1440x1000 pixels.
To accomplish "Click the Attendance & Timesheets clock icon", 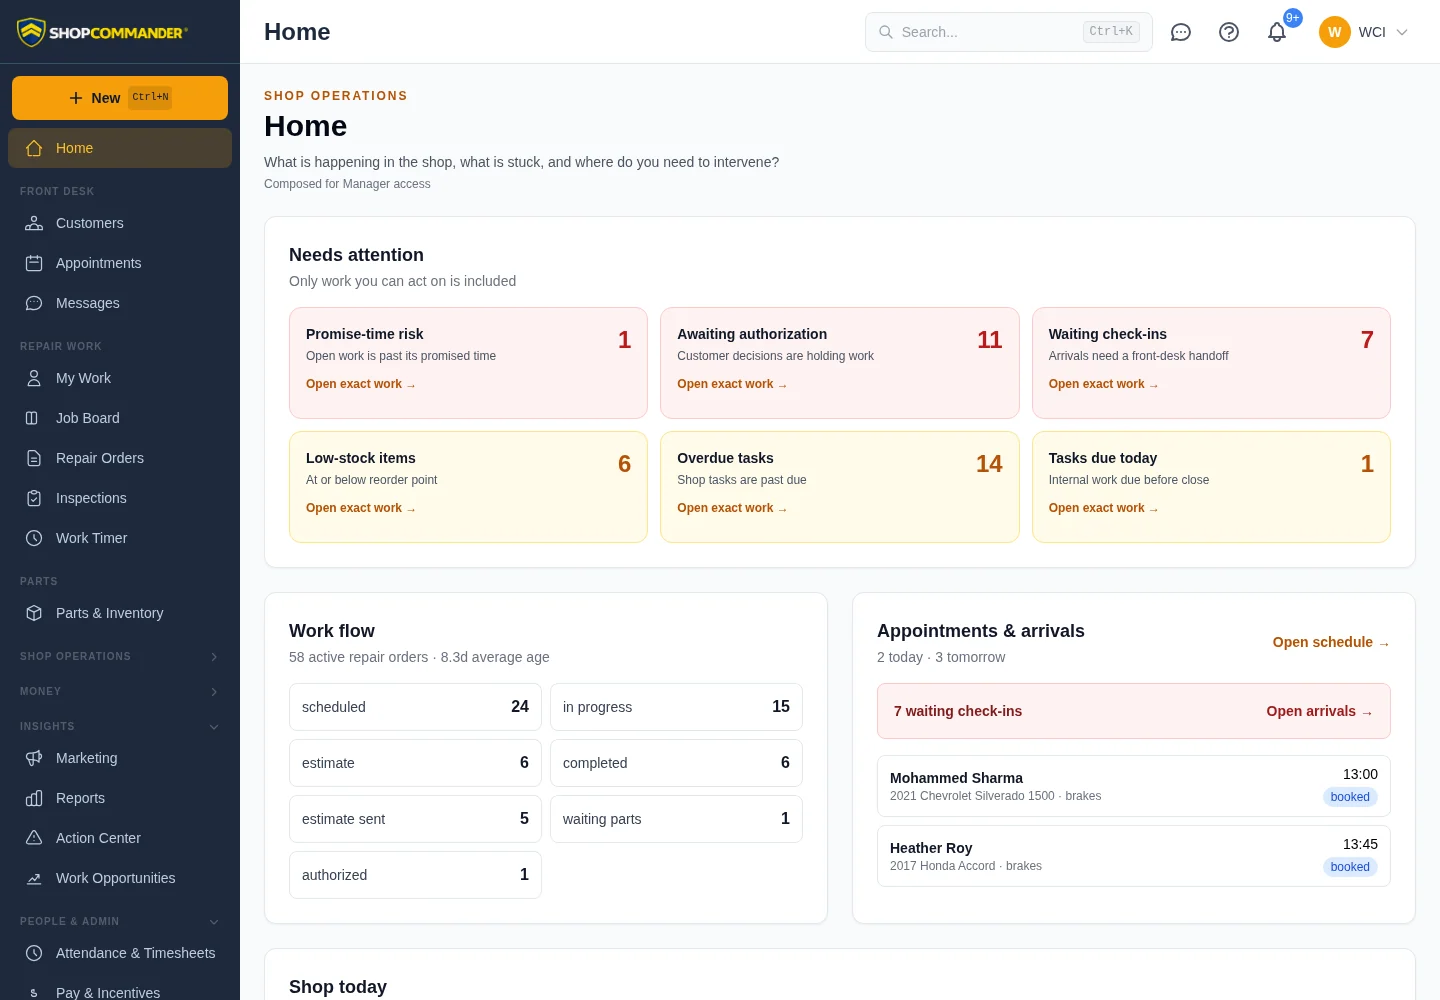I will point(34,953).
